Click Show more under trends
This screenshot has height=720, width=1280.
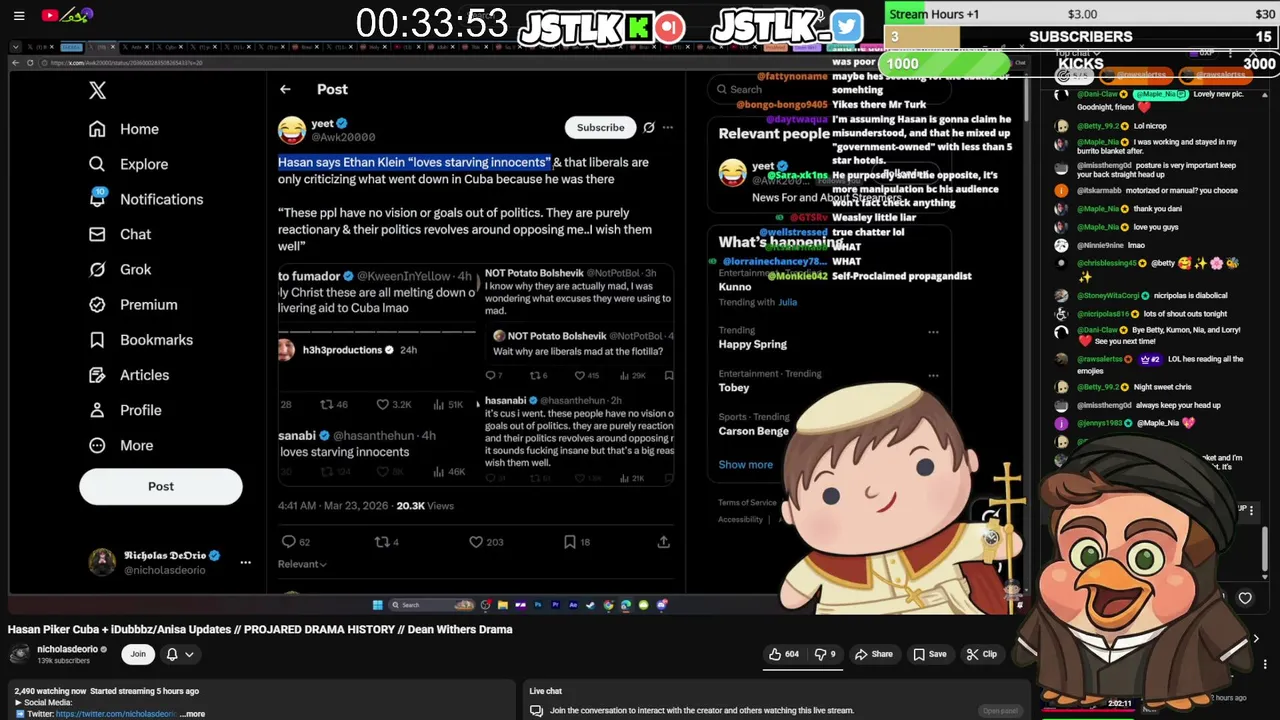745,464
